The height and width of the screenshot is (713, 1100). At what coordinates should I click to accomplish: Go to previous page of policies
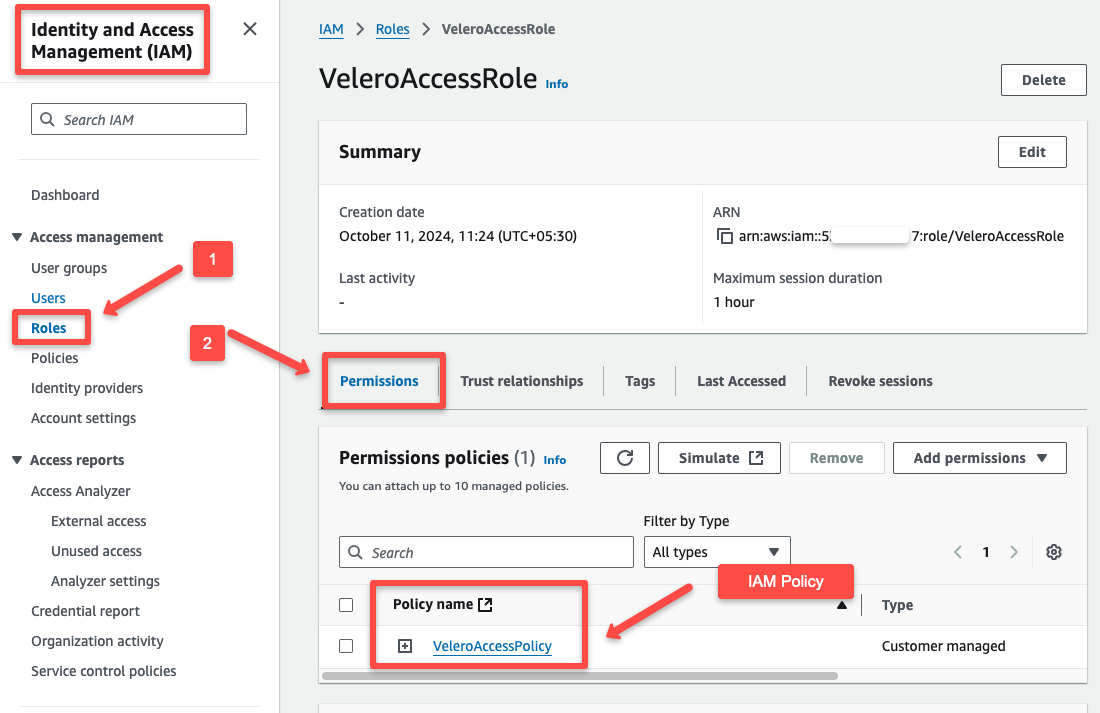coord(957,551)
